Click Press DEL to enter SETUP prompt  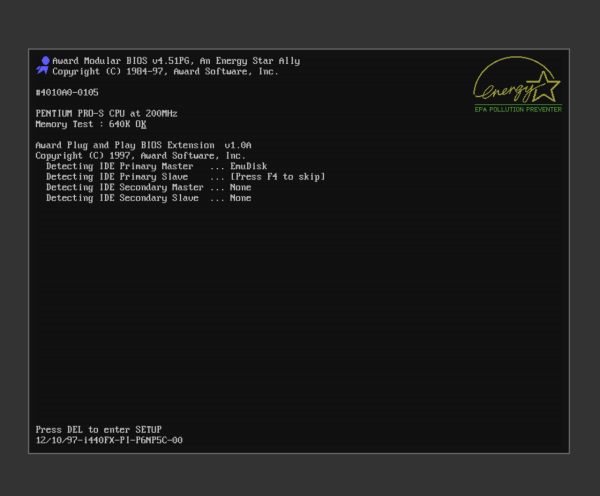[98, 429]
